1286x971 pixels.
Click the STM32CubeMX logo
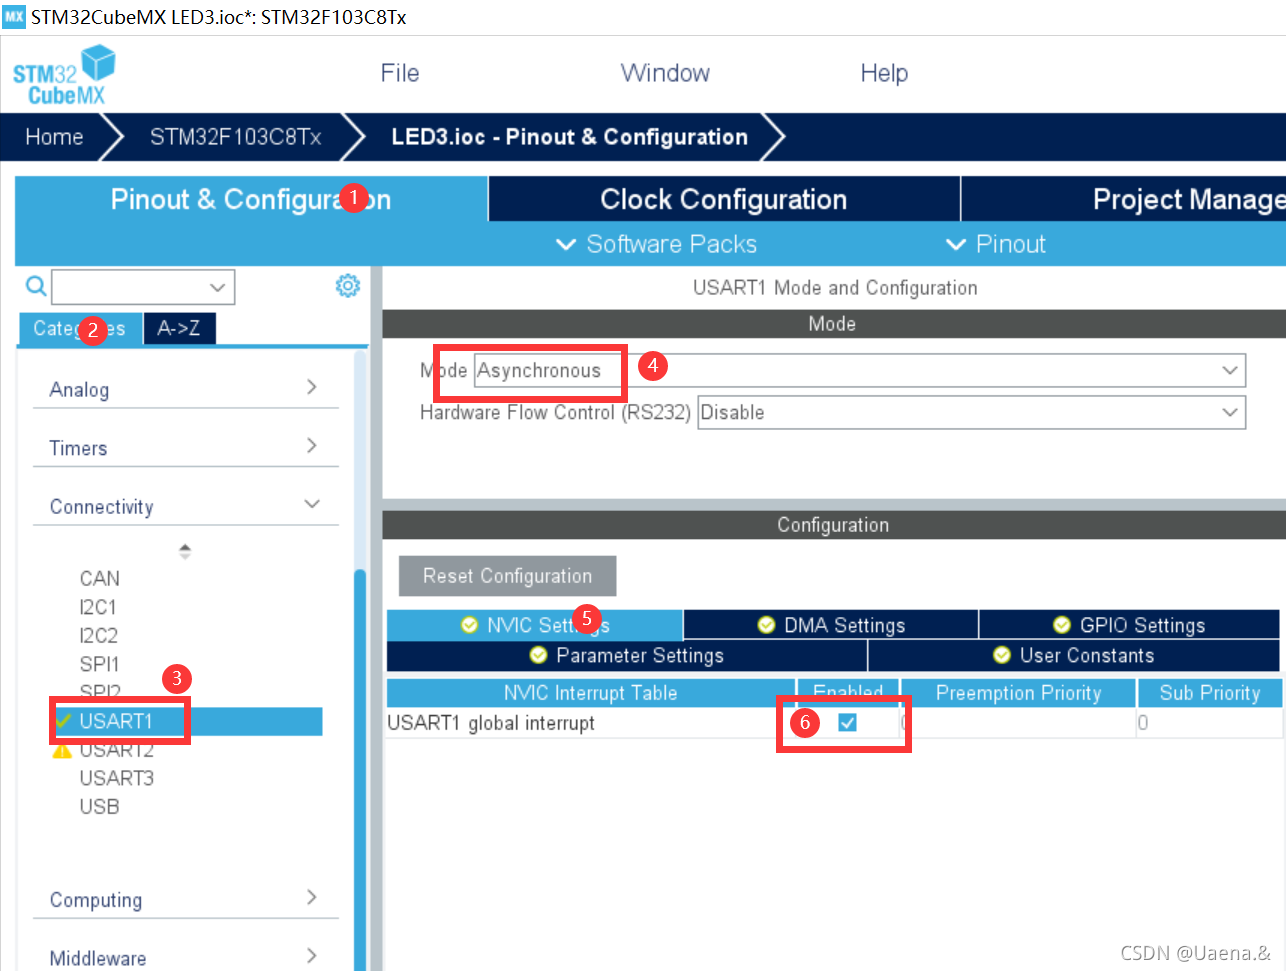click(64, 75)
